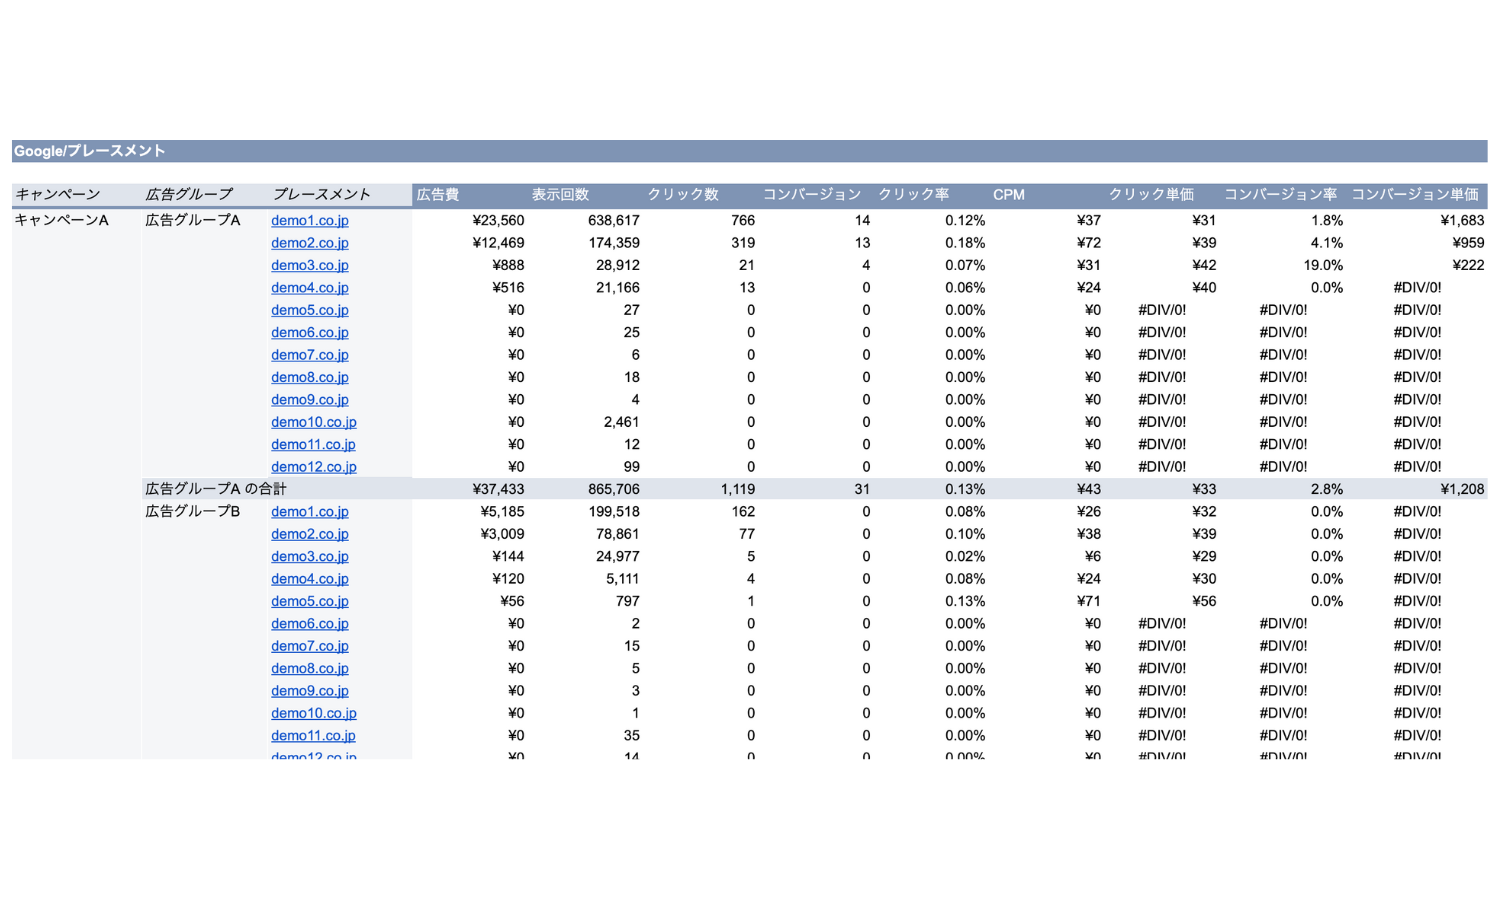The width and height of the screenshot is (1500, 900).
Task: Select the コンバージョン率 column header
Action: pyautogui.click(x=1280, y=194)
